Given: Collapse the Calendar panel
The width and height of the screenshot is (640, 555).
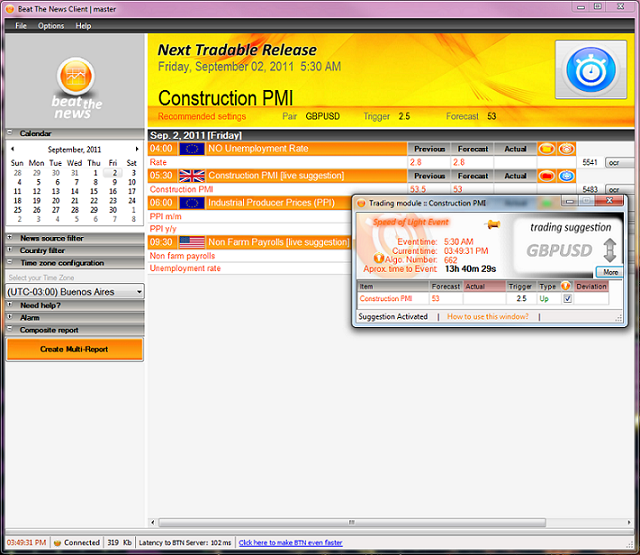Looking at the screenshot, I should pos(10,133).
